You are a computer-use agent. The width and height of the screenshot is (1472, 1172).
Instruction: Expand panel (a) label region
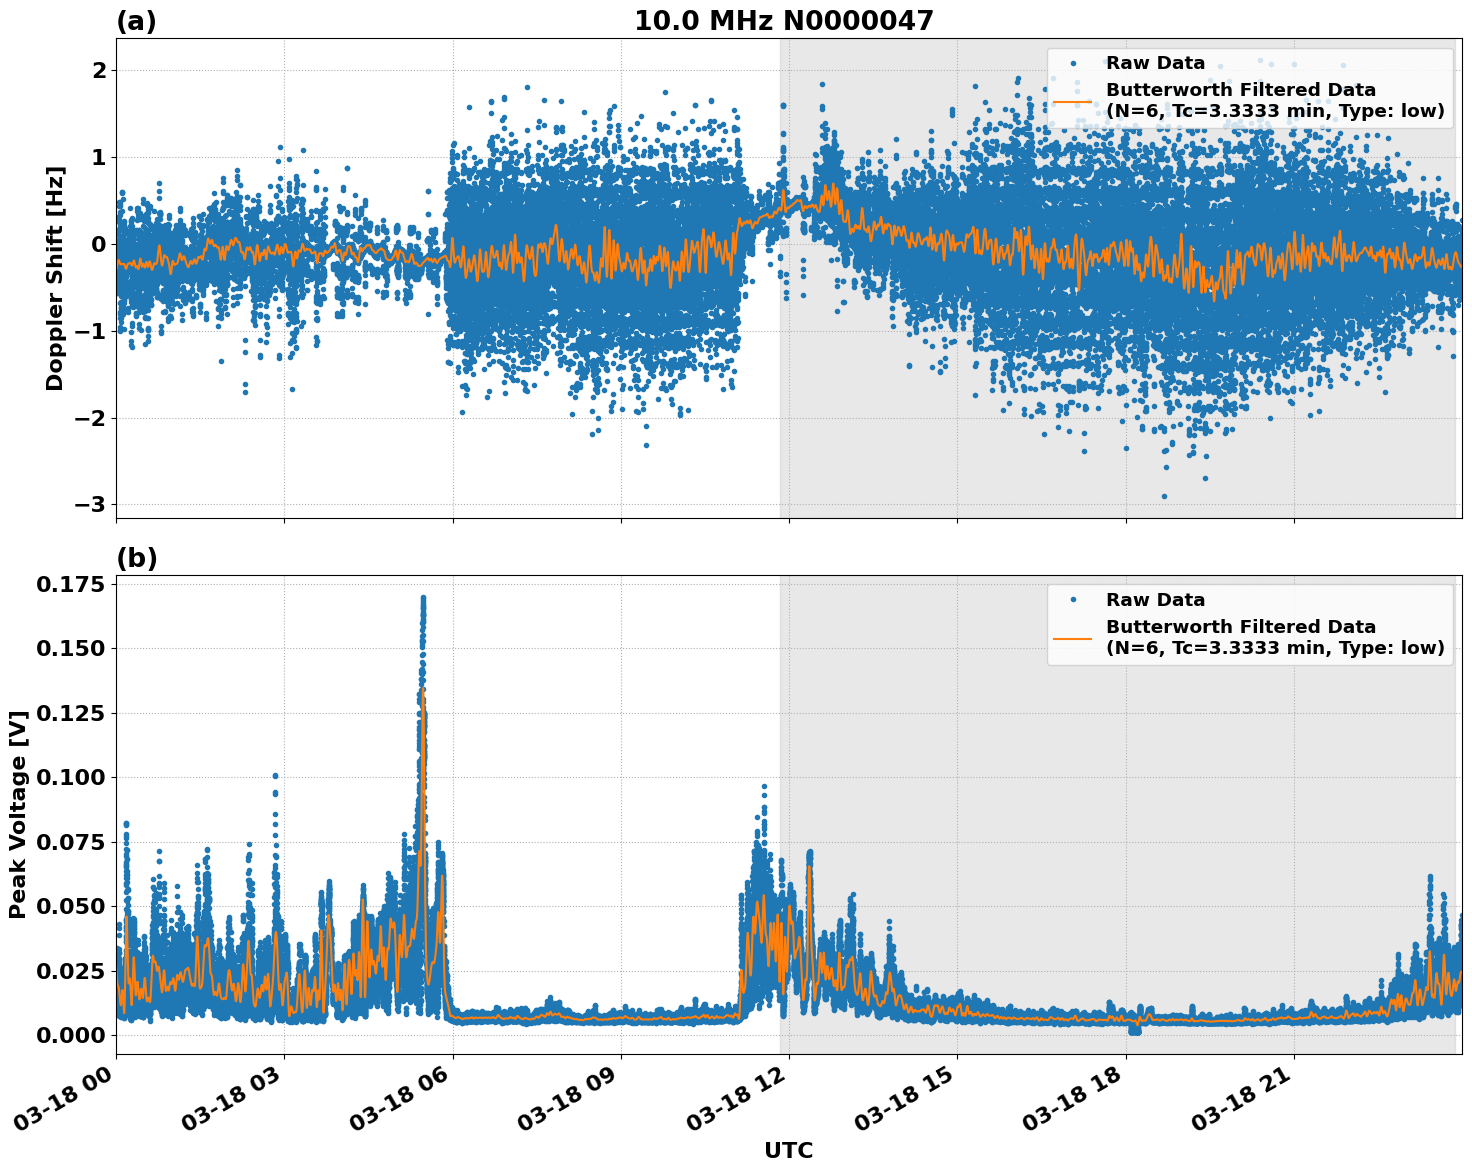point(138,20)
